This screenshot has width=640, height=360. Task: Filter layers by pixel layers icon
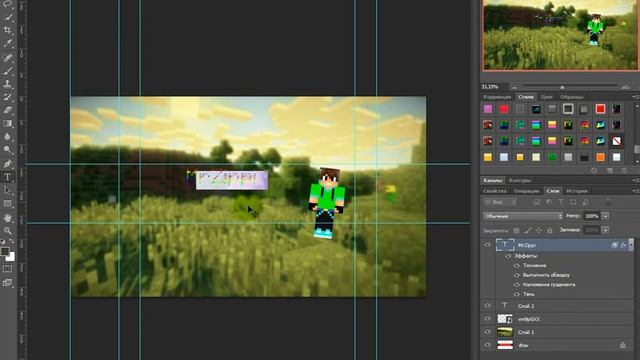click(537, 202)
